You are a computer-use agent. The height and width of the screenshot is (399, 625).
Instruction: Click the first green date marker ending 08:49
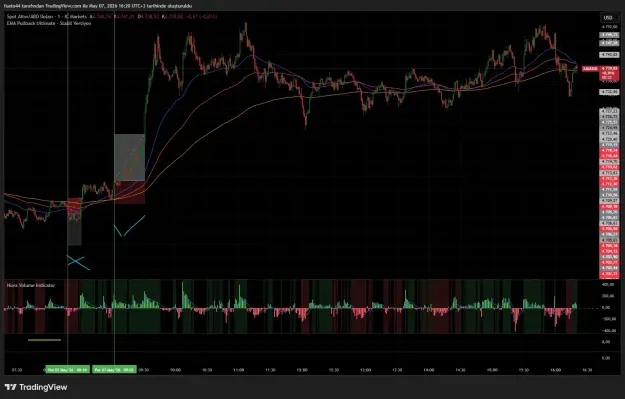67,370
